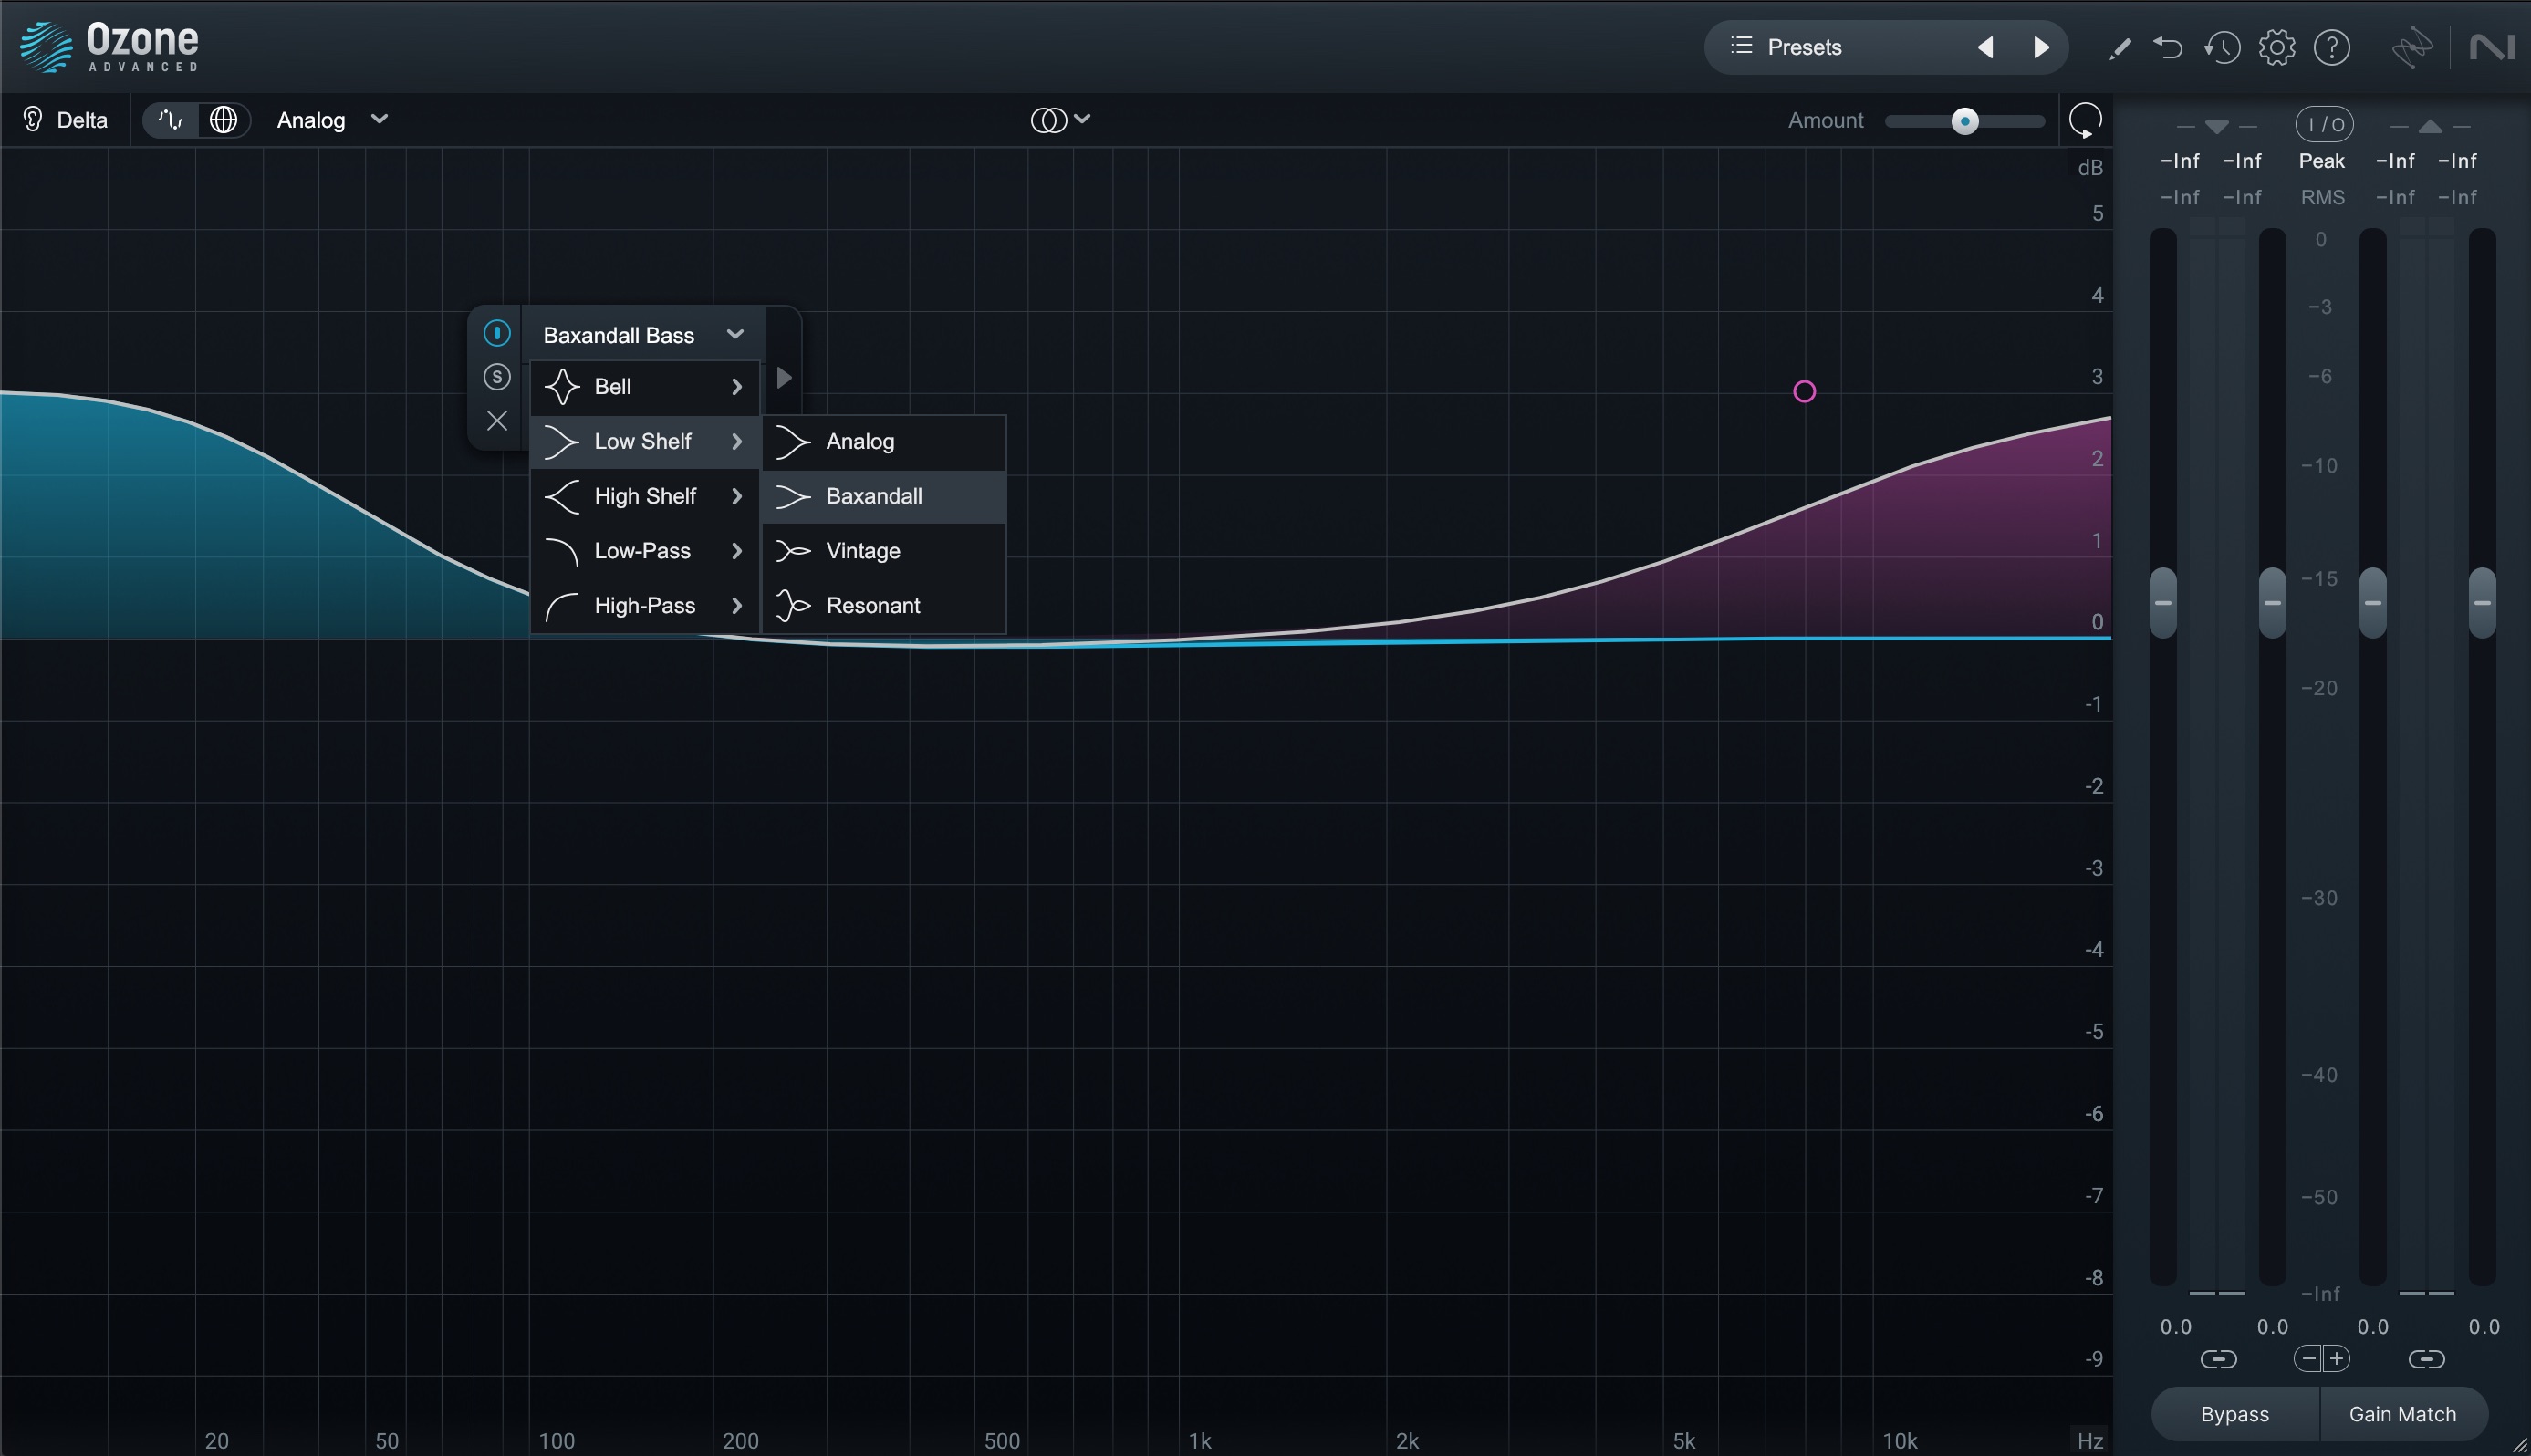Click the pencil edit icon

2119,47
